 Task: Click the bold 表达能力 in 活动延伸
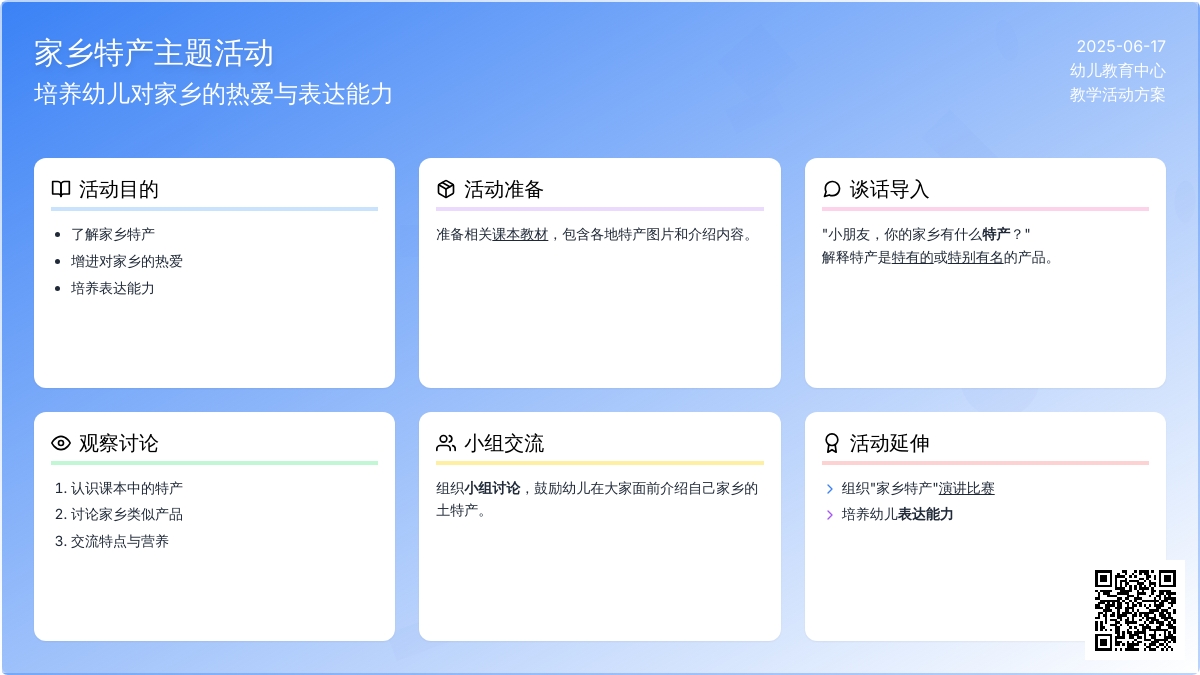(x=925, y=515)
